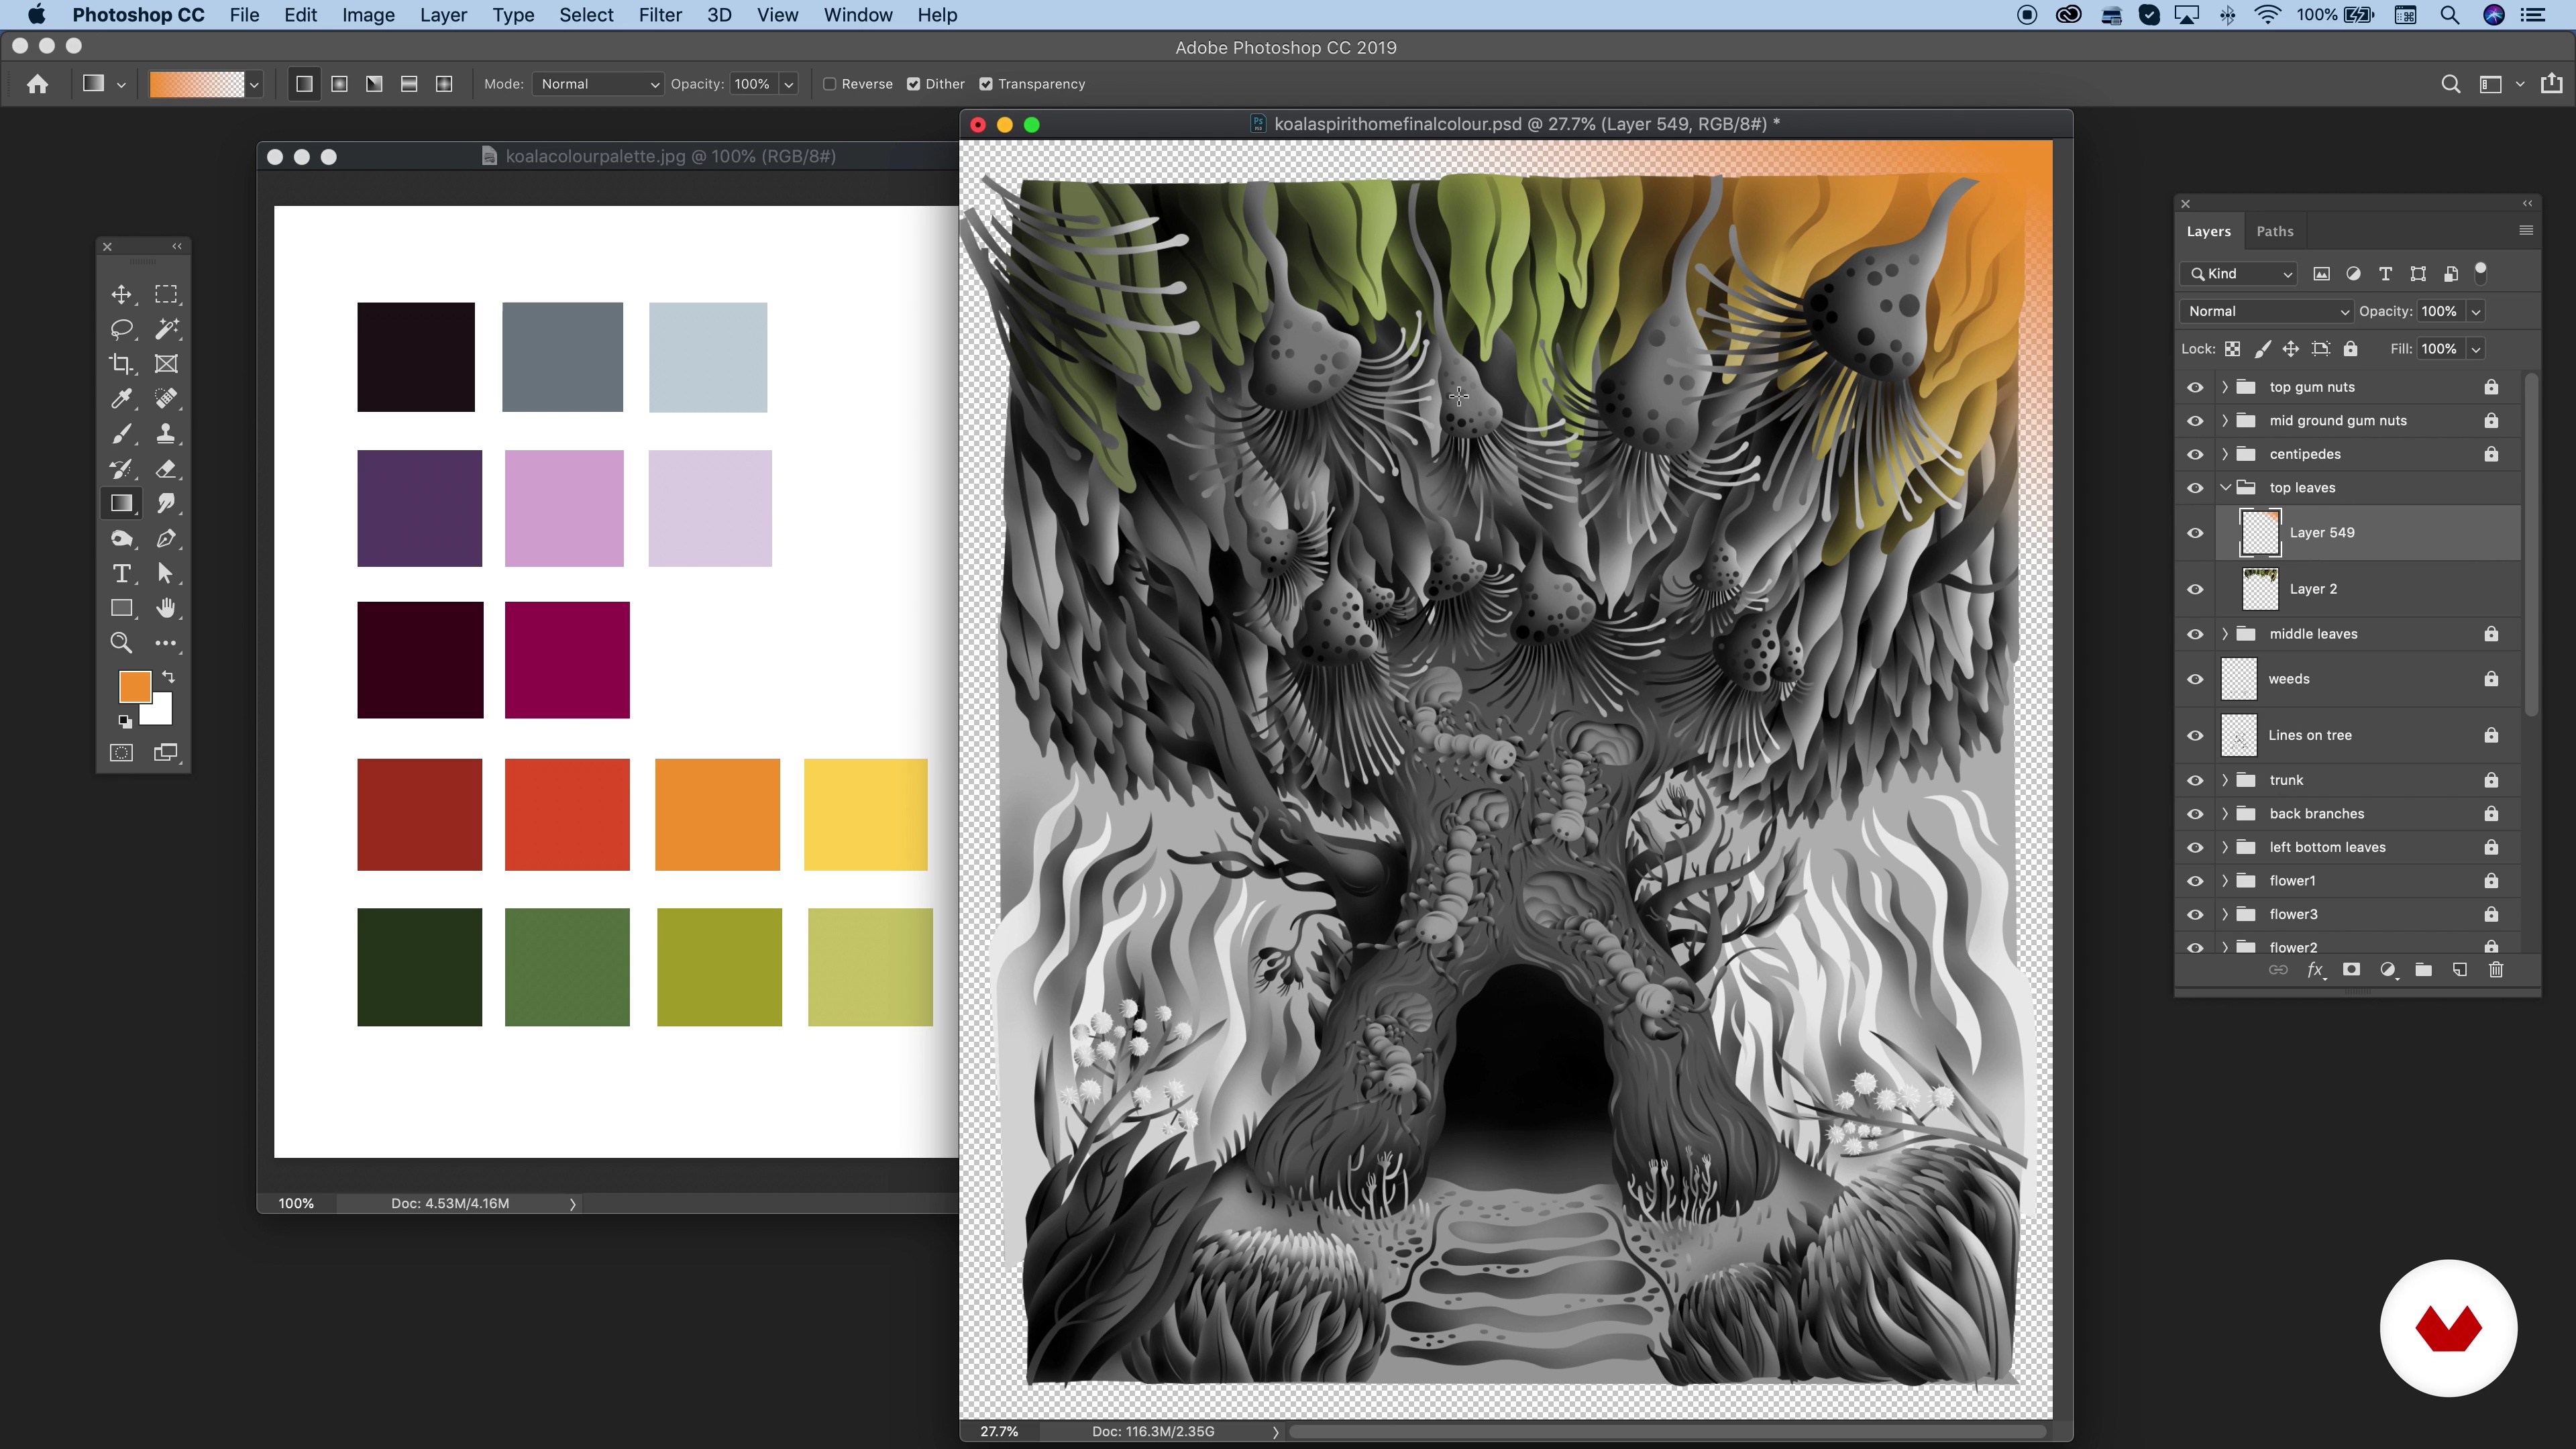Select the Brush tool
The height and width of the screenshot is (1449, 2576).
tap(121, 434)
